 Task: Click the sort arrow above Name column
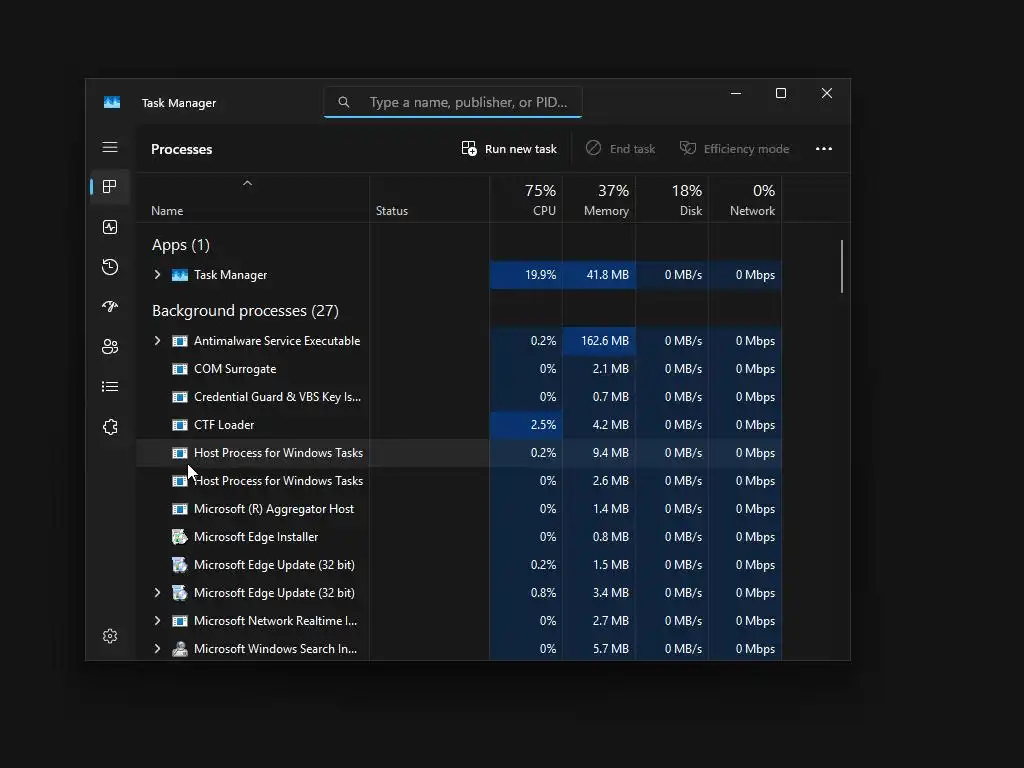click(248, 184)
